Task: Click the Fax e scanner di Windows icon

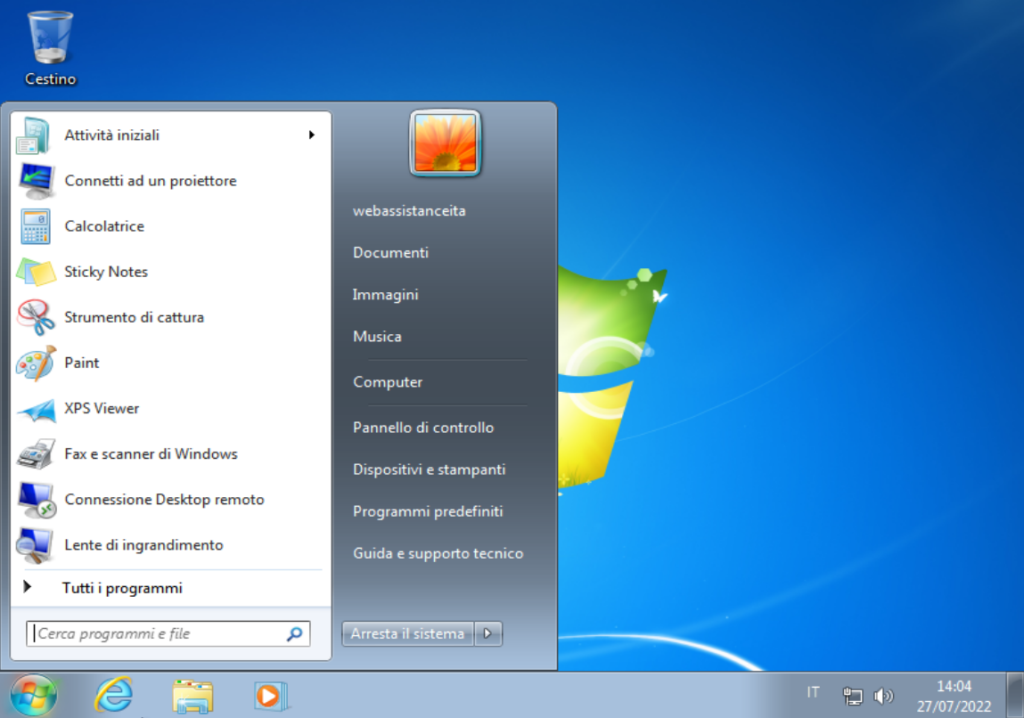Action: tap(36, 454)
